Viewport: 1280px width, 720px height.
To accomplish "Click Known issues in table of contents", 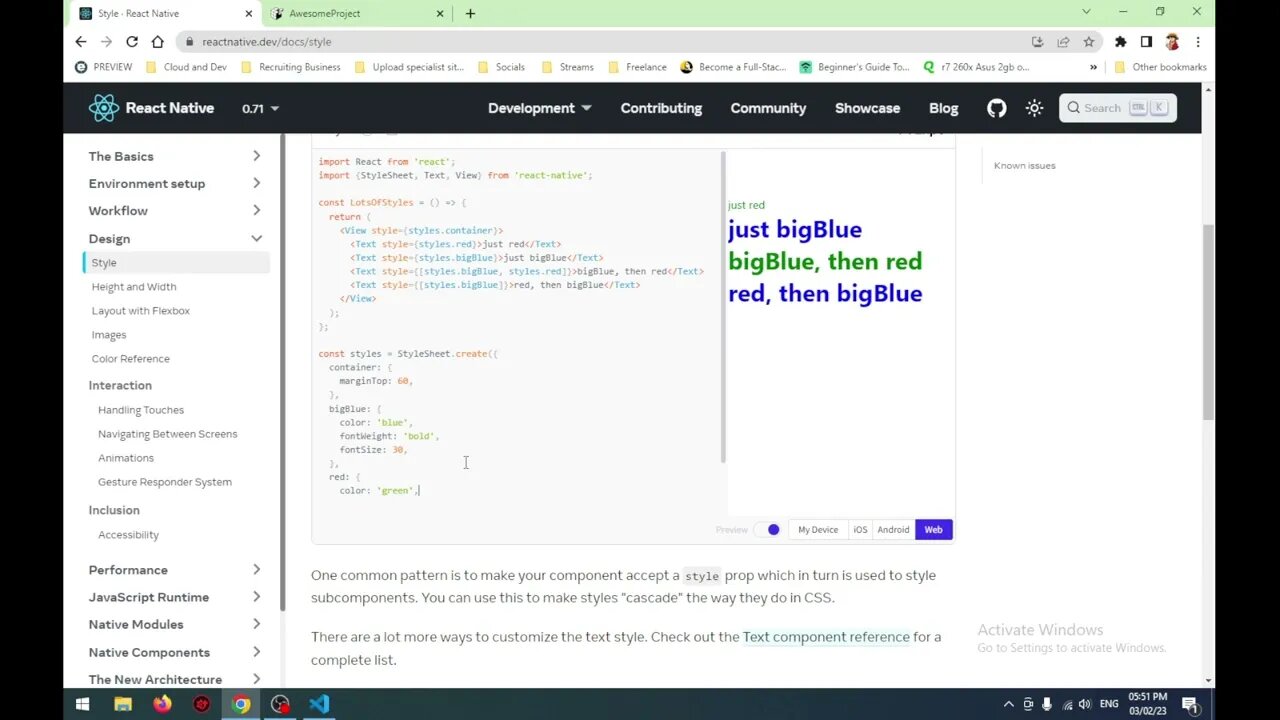I will point(1024,165).
